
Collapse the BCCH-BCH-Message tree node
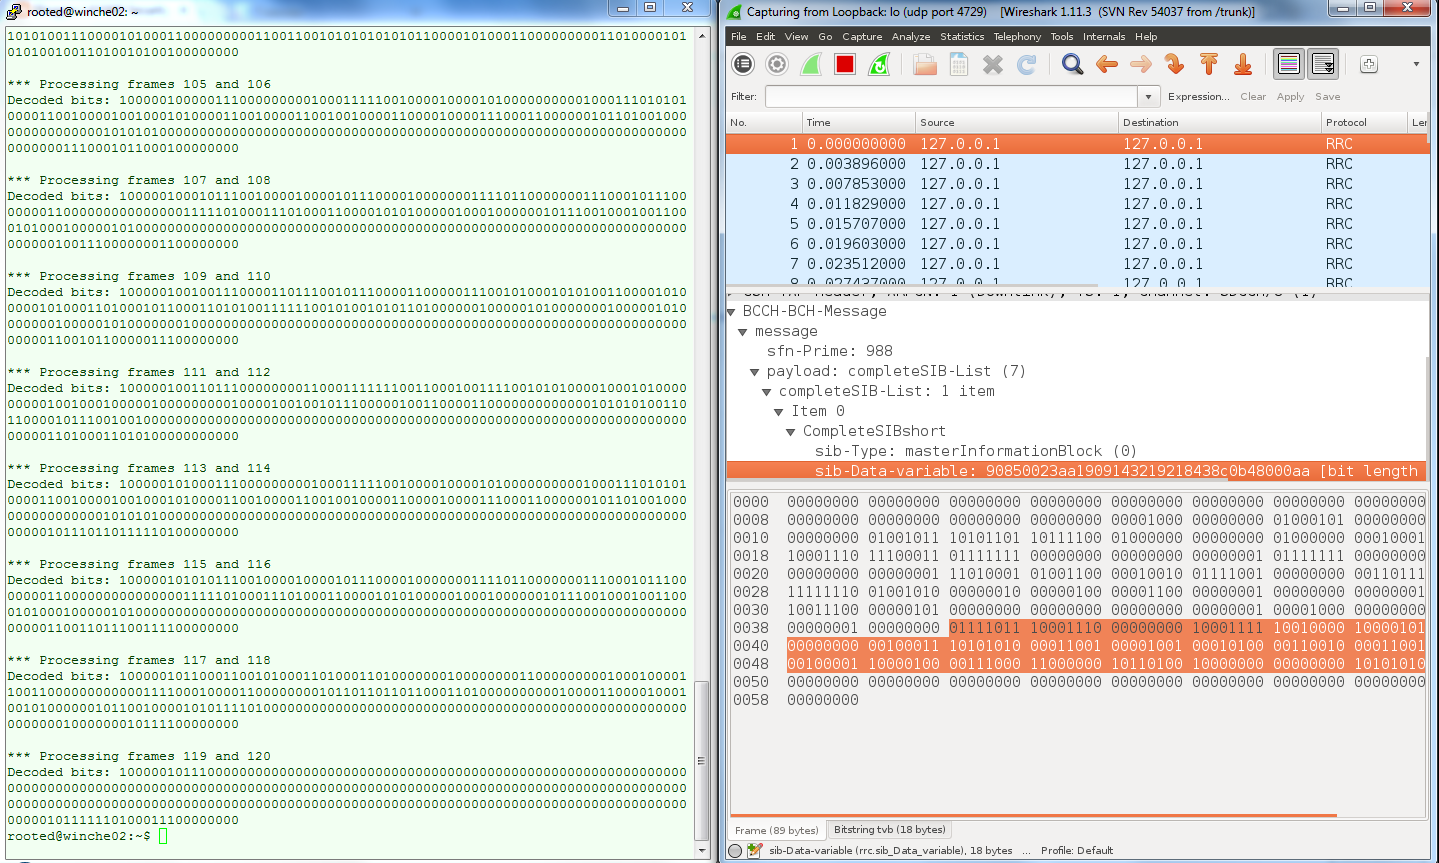pyautogui.click(x=732, y=312)
